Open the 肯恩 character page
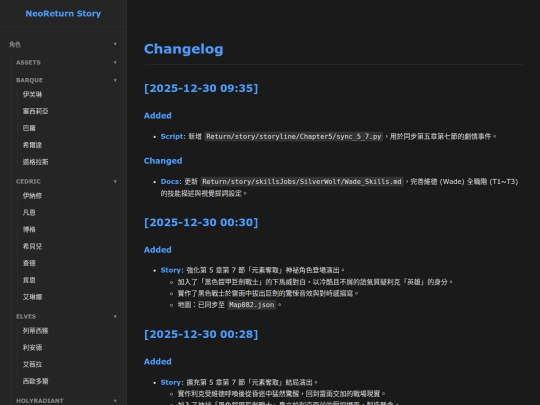The width and height of the screenshot is (540, 405). click(x=29, y=280)
